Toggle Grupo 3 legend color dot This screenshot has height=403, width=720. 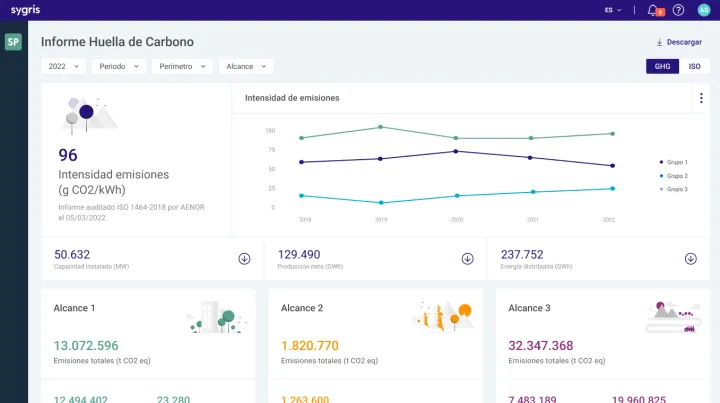point(661,189)
